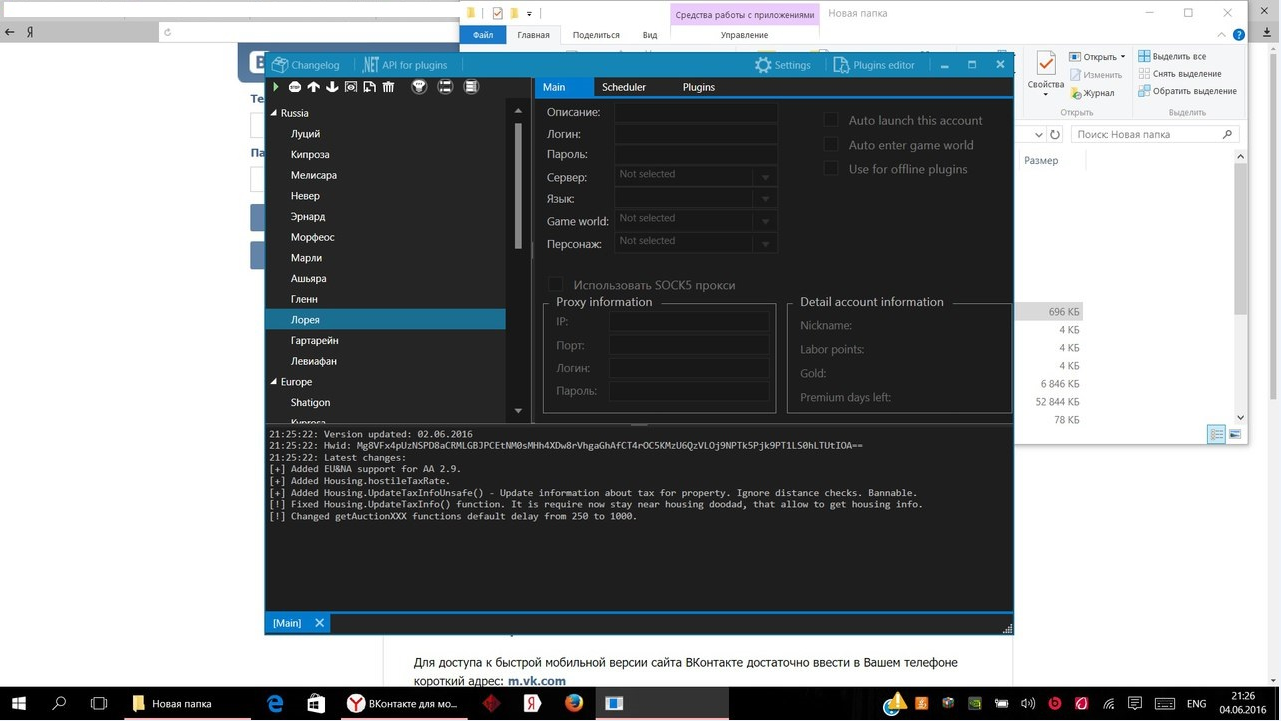Switch Explorer to details view icon
1281x721 pixels.
tap(1216, 434)
